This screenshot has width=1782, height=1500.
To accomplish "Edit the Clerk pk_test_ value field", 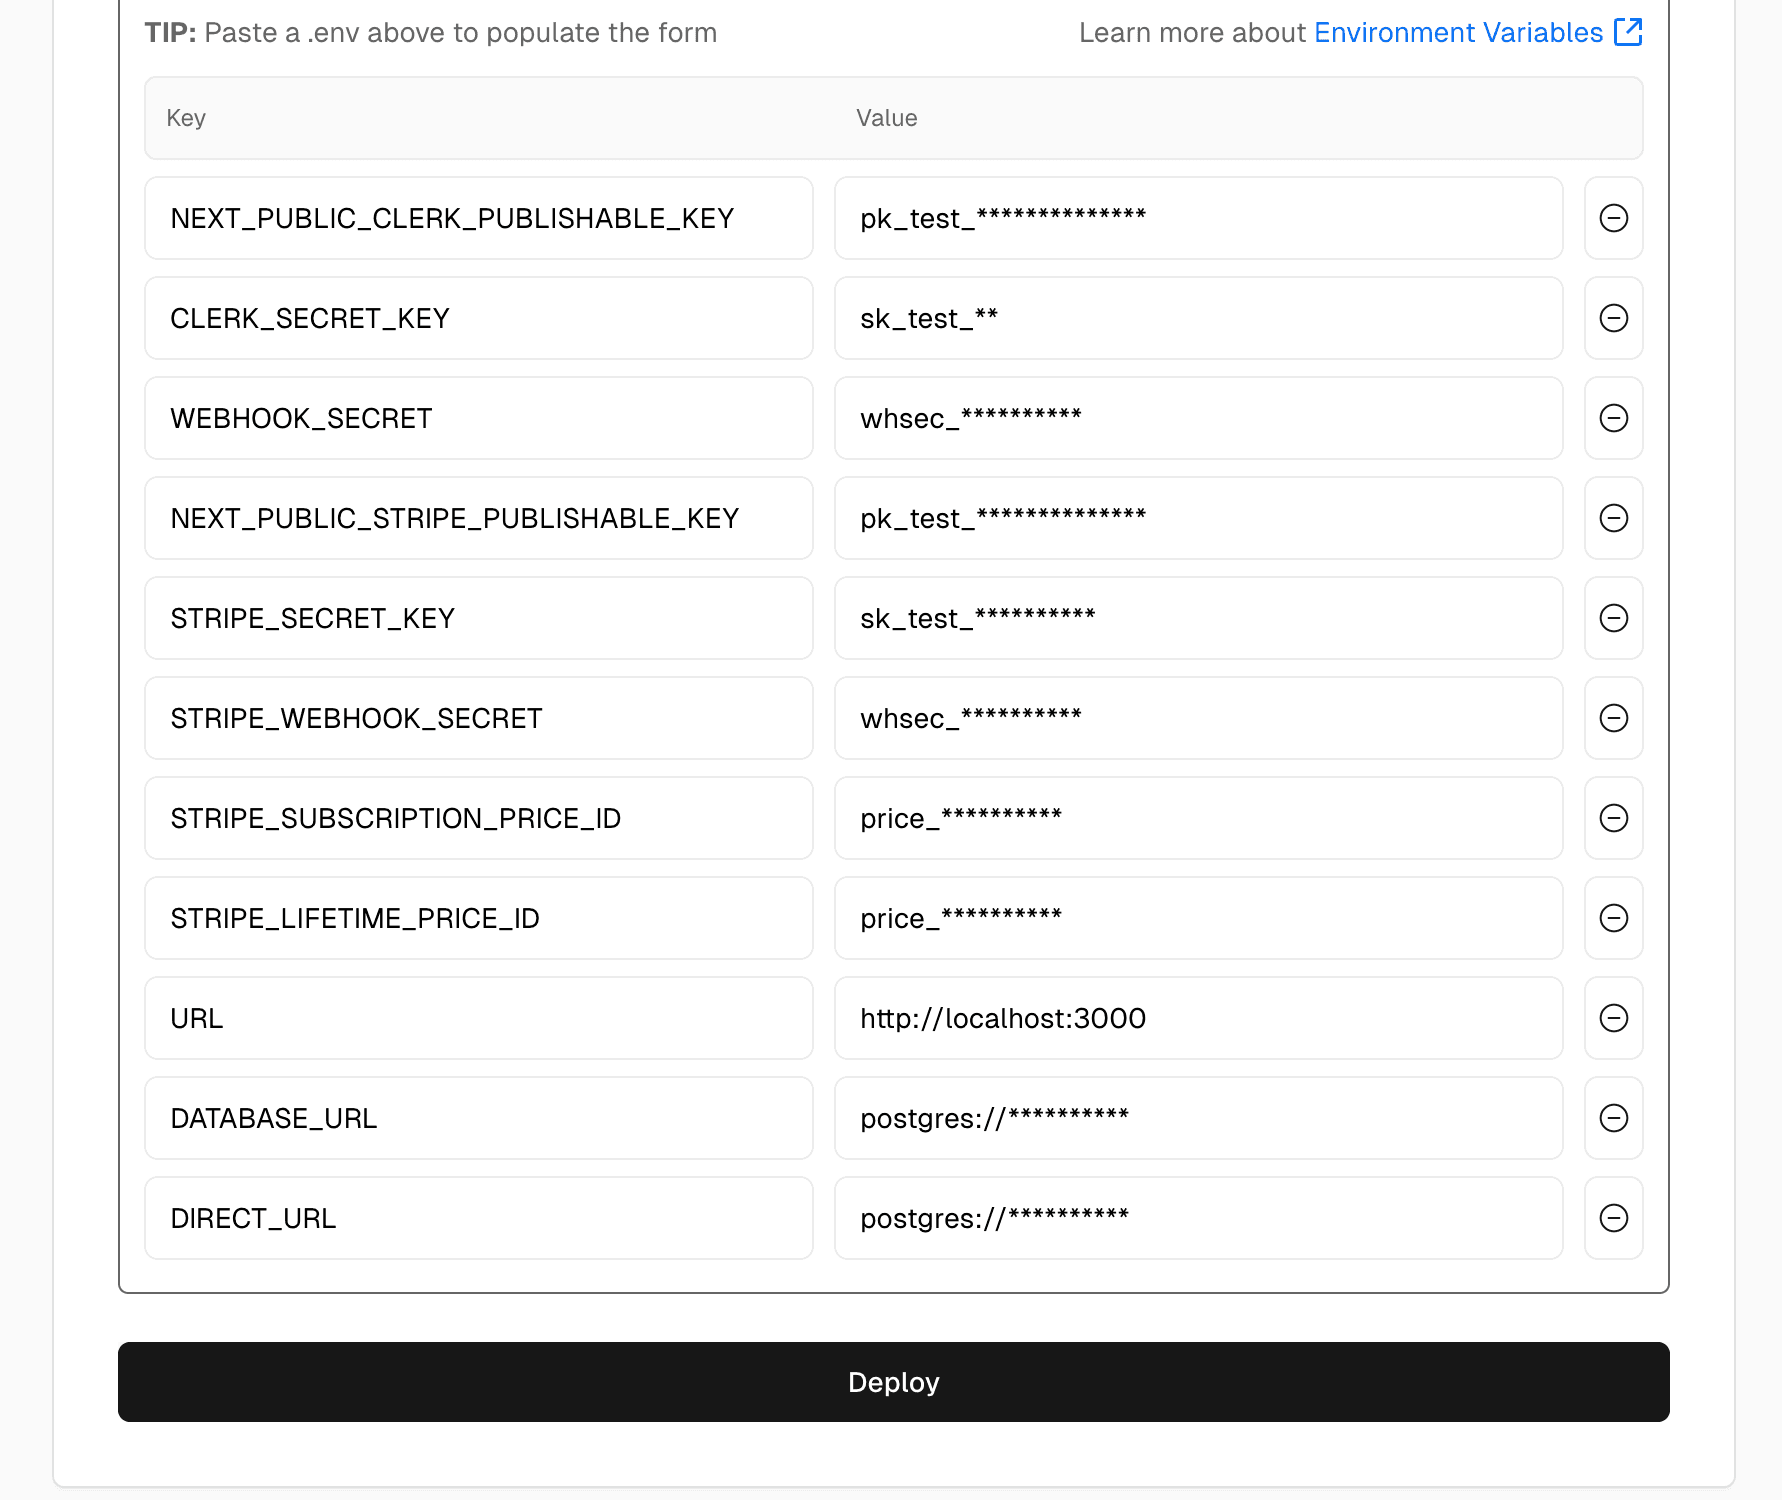I will [x=1198, y=218].
